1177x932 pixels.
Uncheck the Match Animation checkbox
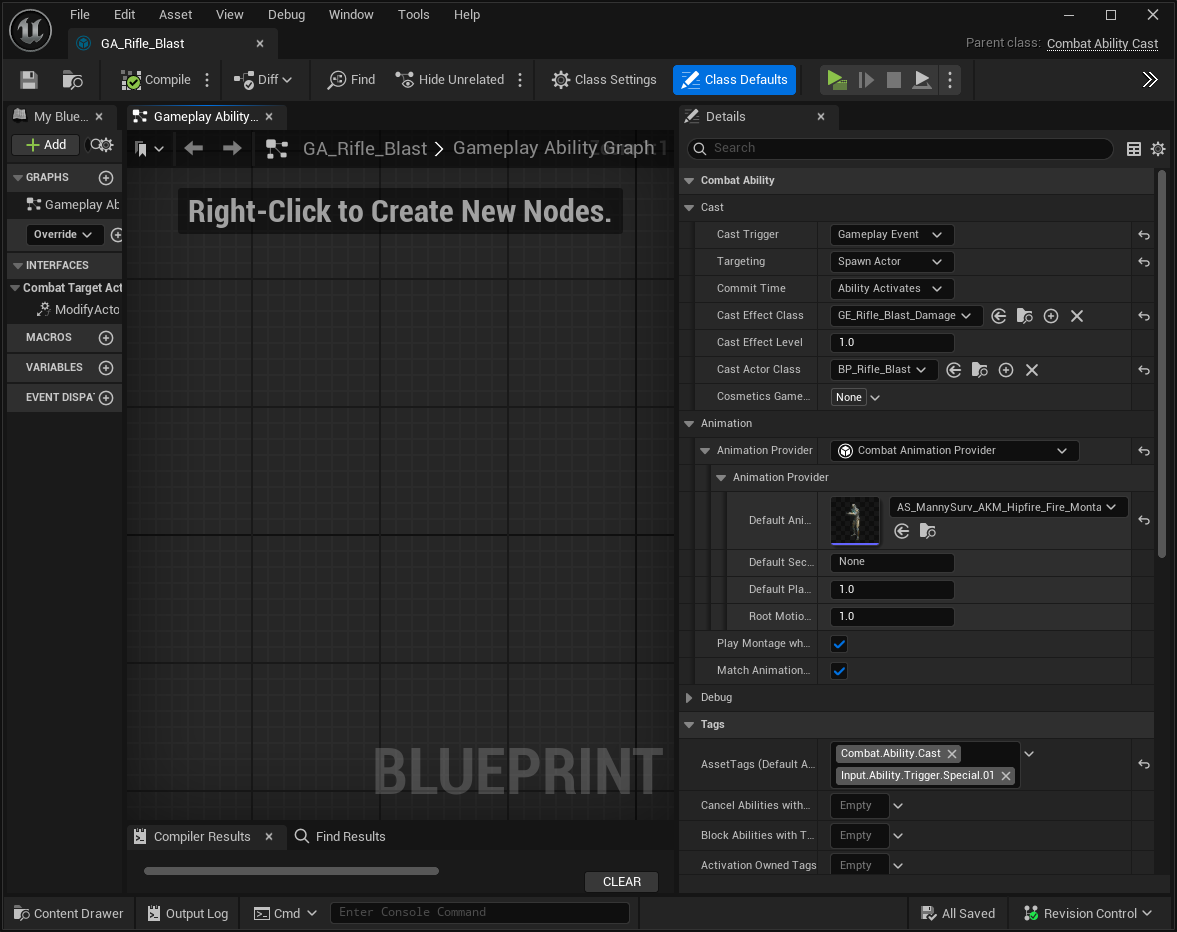(x=839, y=671)
